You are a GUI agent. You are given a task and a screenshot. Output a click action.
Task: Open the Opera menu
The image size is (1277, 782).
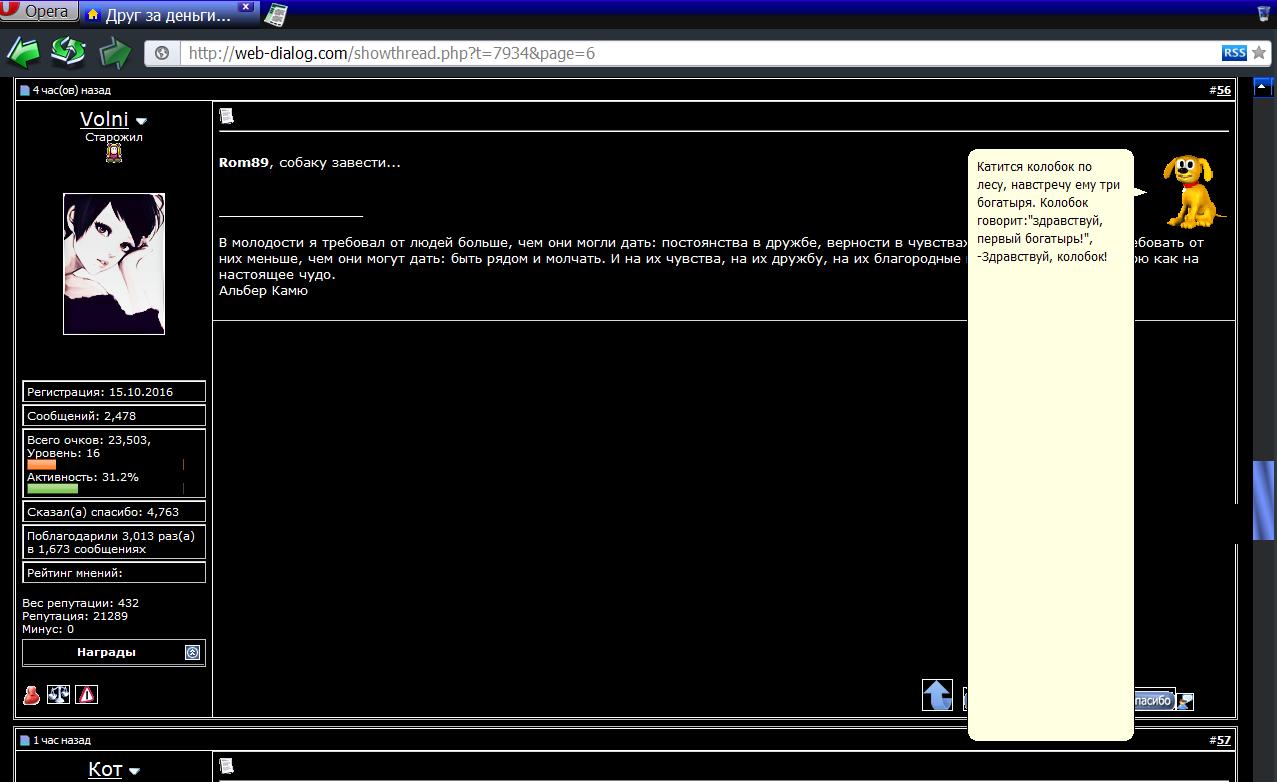38,12
